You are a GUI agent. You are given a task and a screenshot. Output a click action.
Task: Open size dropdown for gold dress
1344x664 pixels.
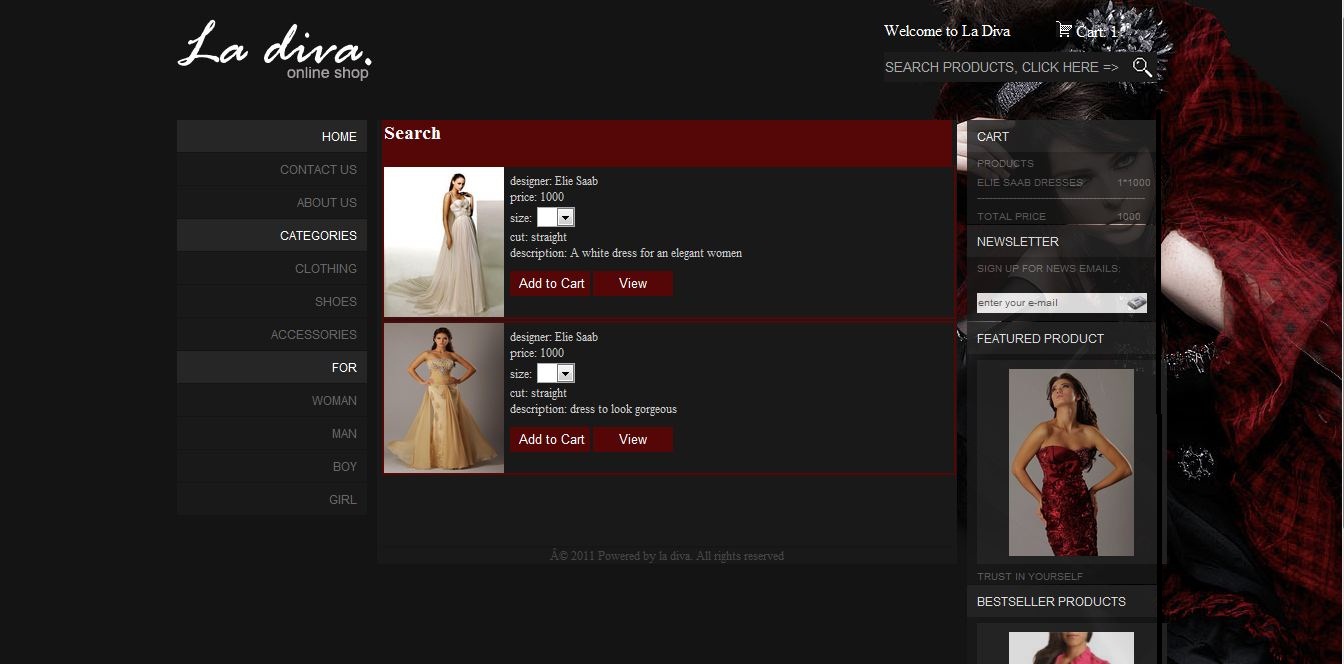point(565,373)
